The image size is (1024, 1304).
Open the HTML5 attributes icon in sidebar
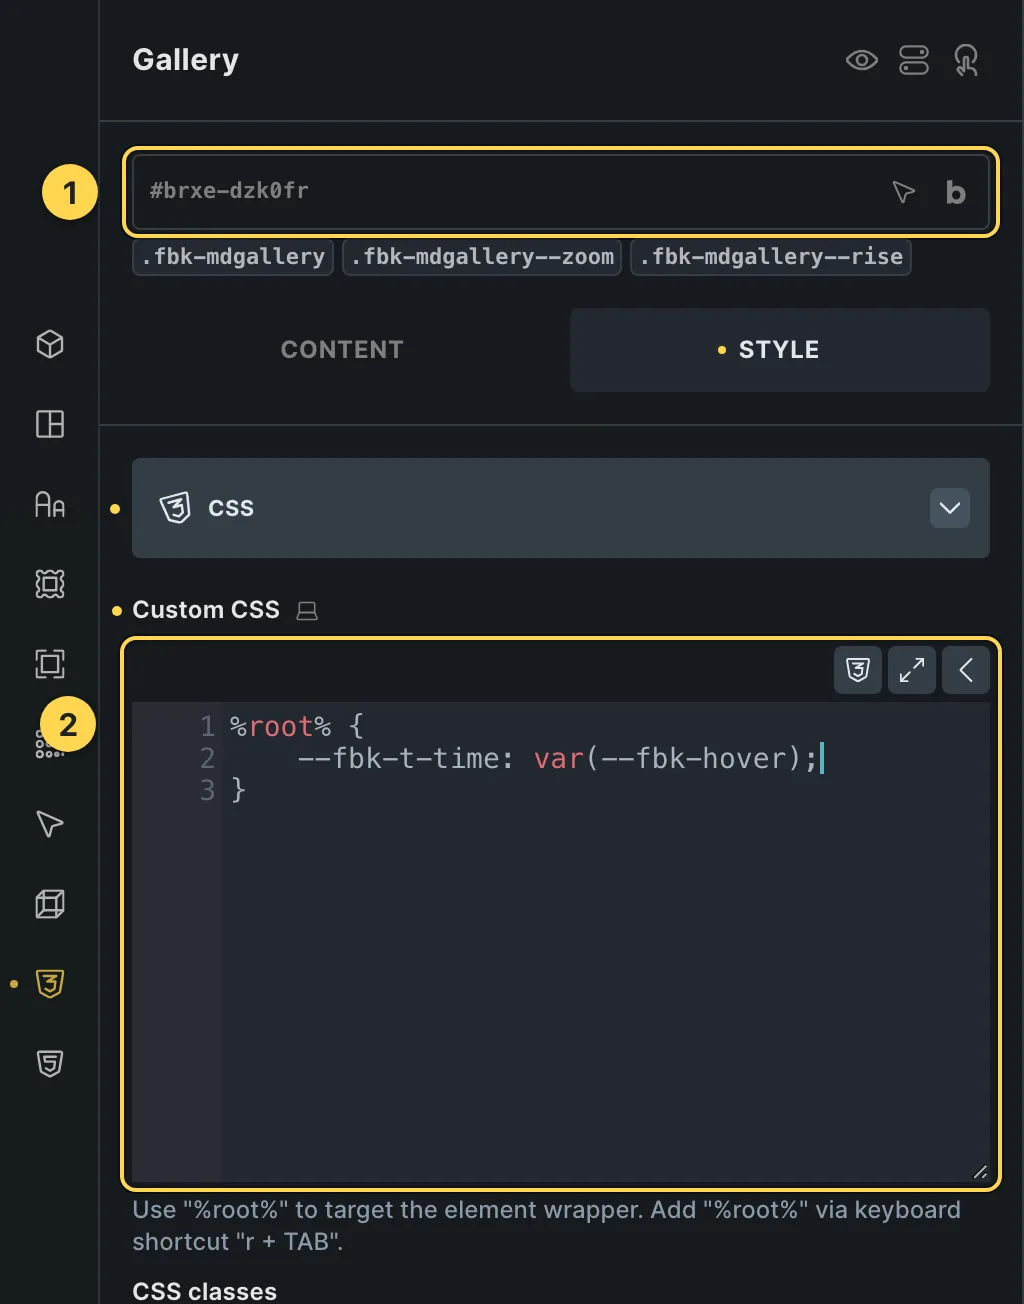(x=50, y=1064)
